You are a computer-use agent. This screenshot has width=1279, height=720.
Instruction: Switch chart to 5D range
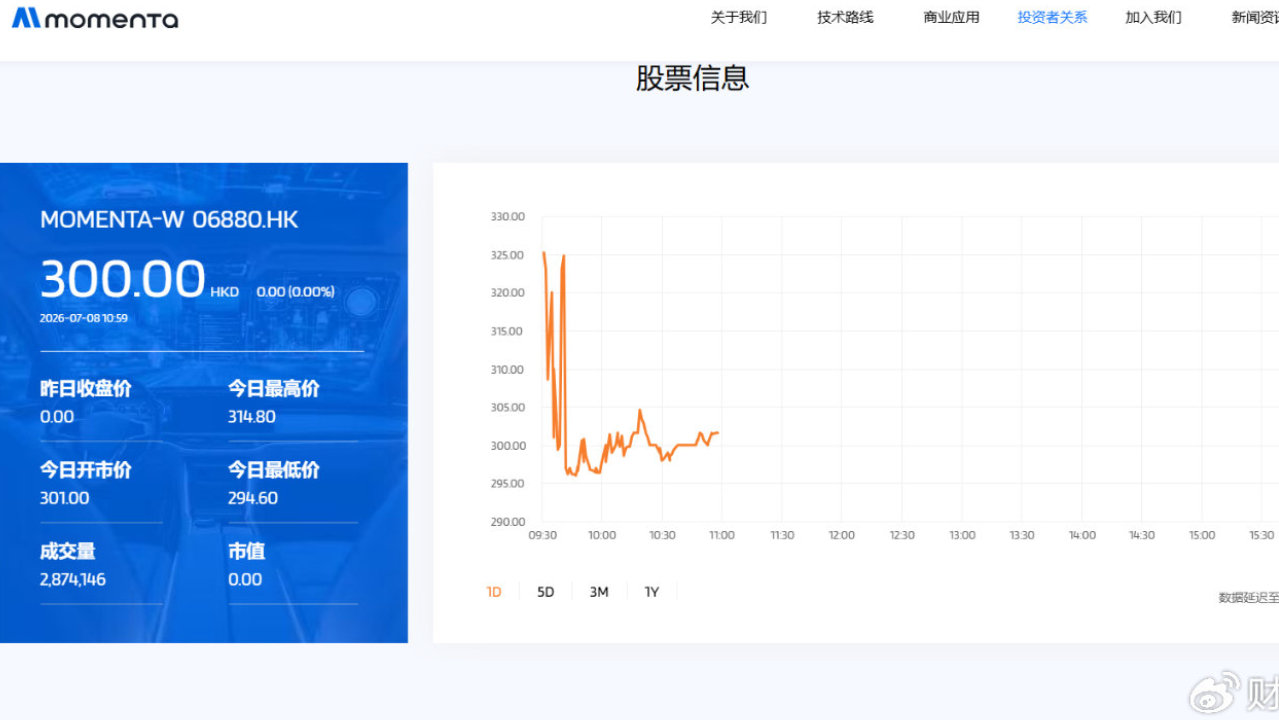(x=545, y=592)
